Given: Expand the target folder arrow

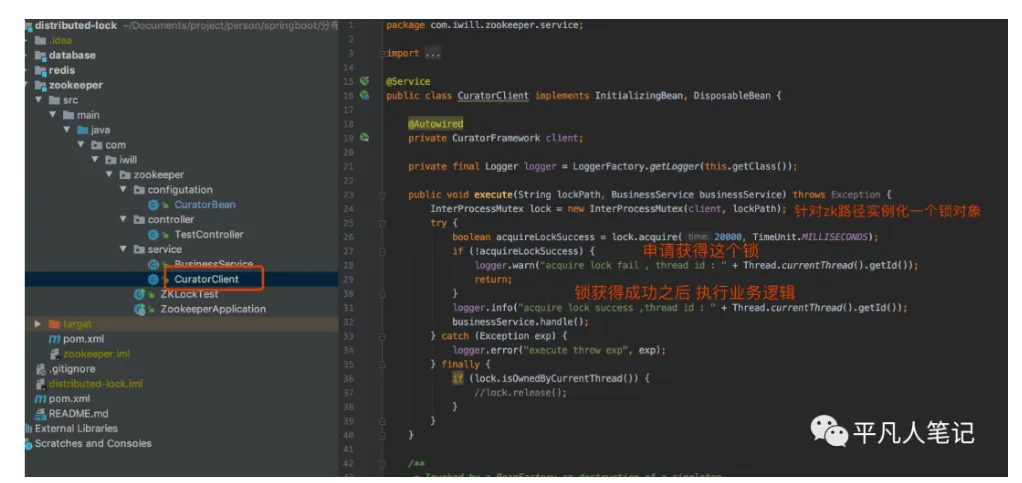Looking at the screenshot, I should 38,324.
